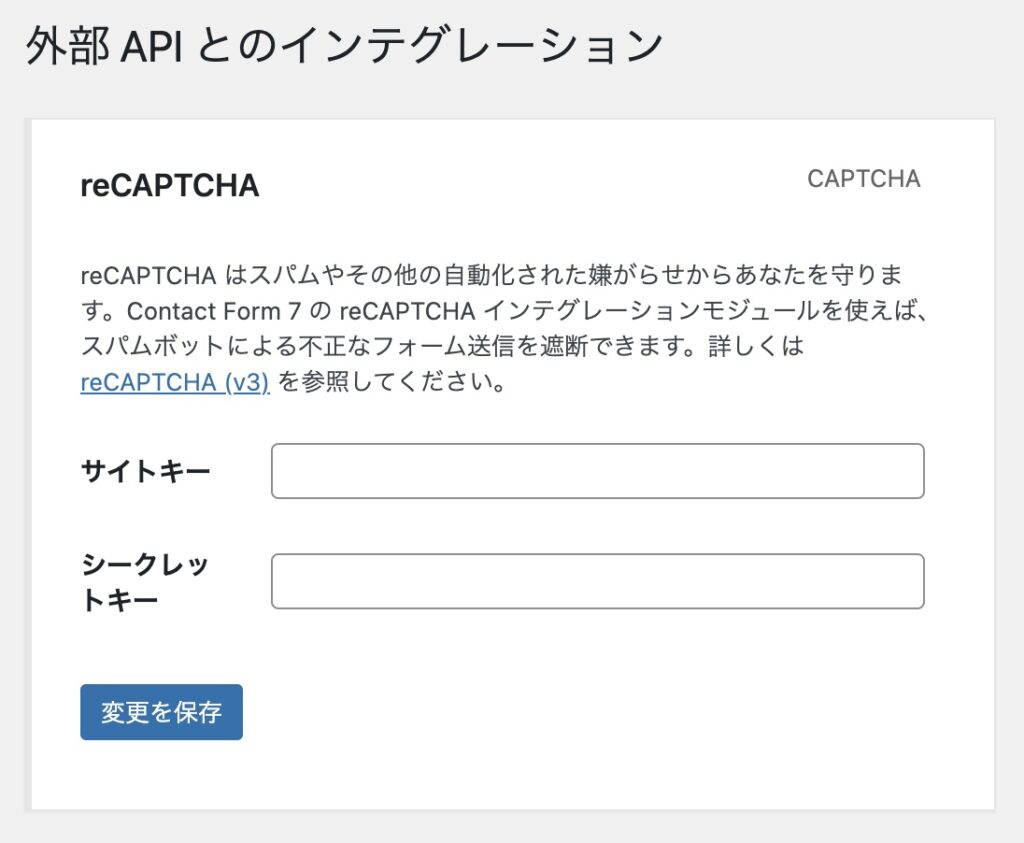This screenshot has height=843, width=1024.
Task: Focus the シークレットキー text box
Action: [597, 581]
